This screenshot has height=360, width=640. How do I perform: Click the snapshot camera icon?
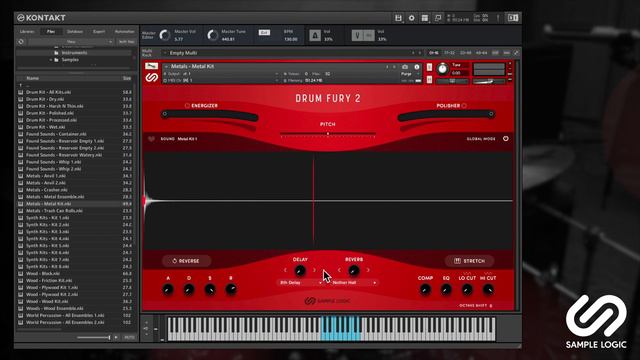point(405,67)
